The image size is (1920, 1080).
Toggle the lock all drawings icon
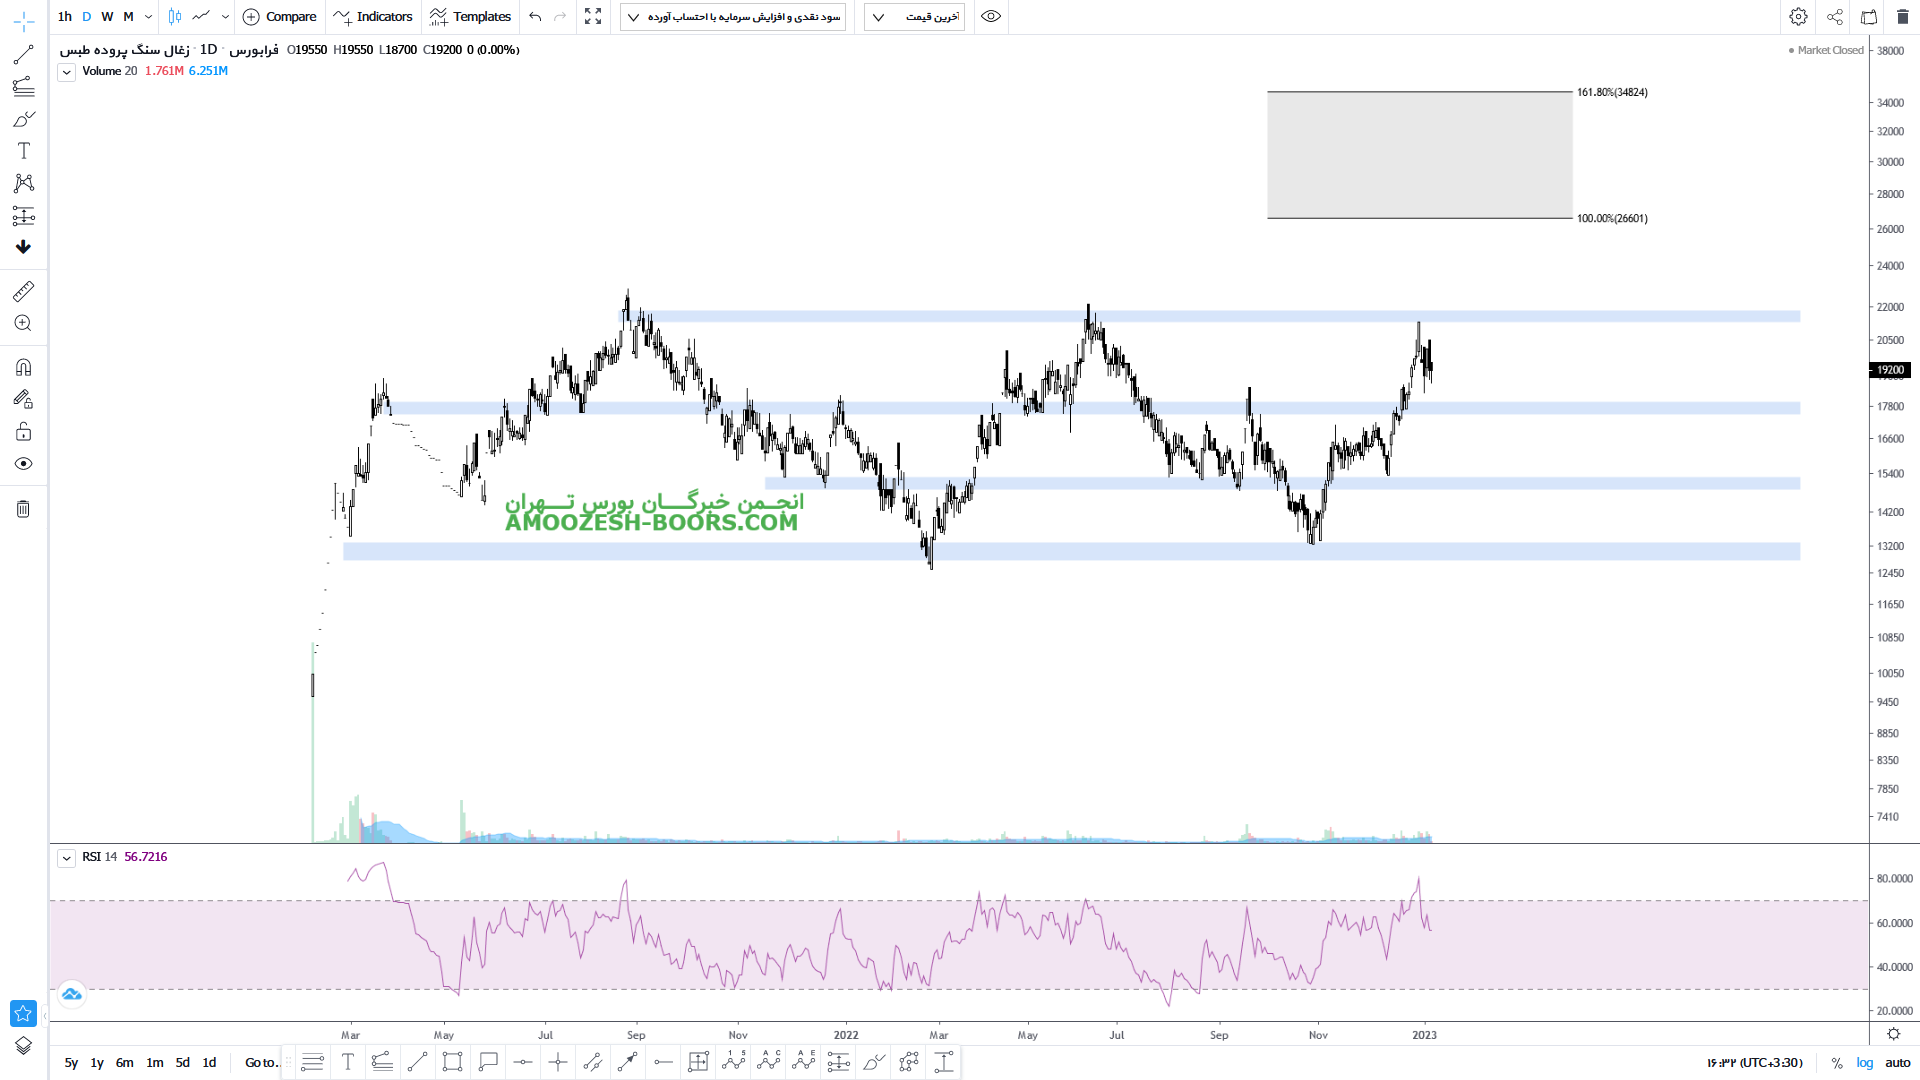pyautogui.click(x=23, y=432)
